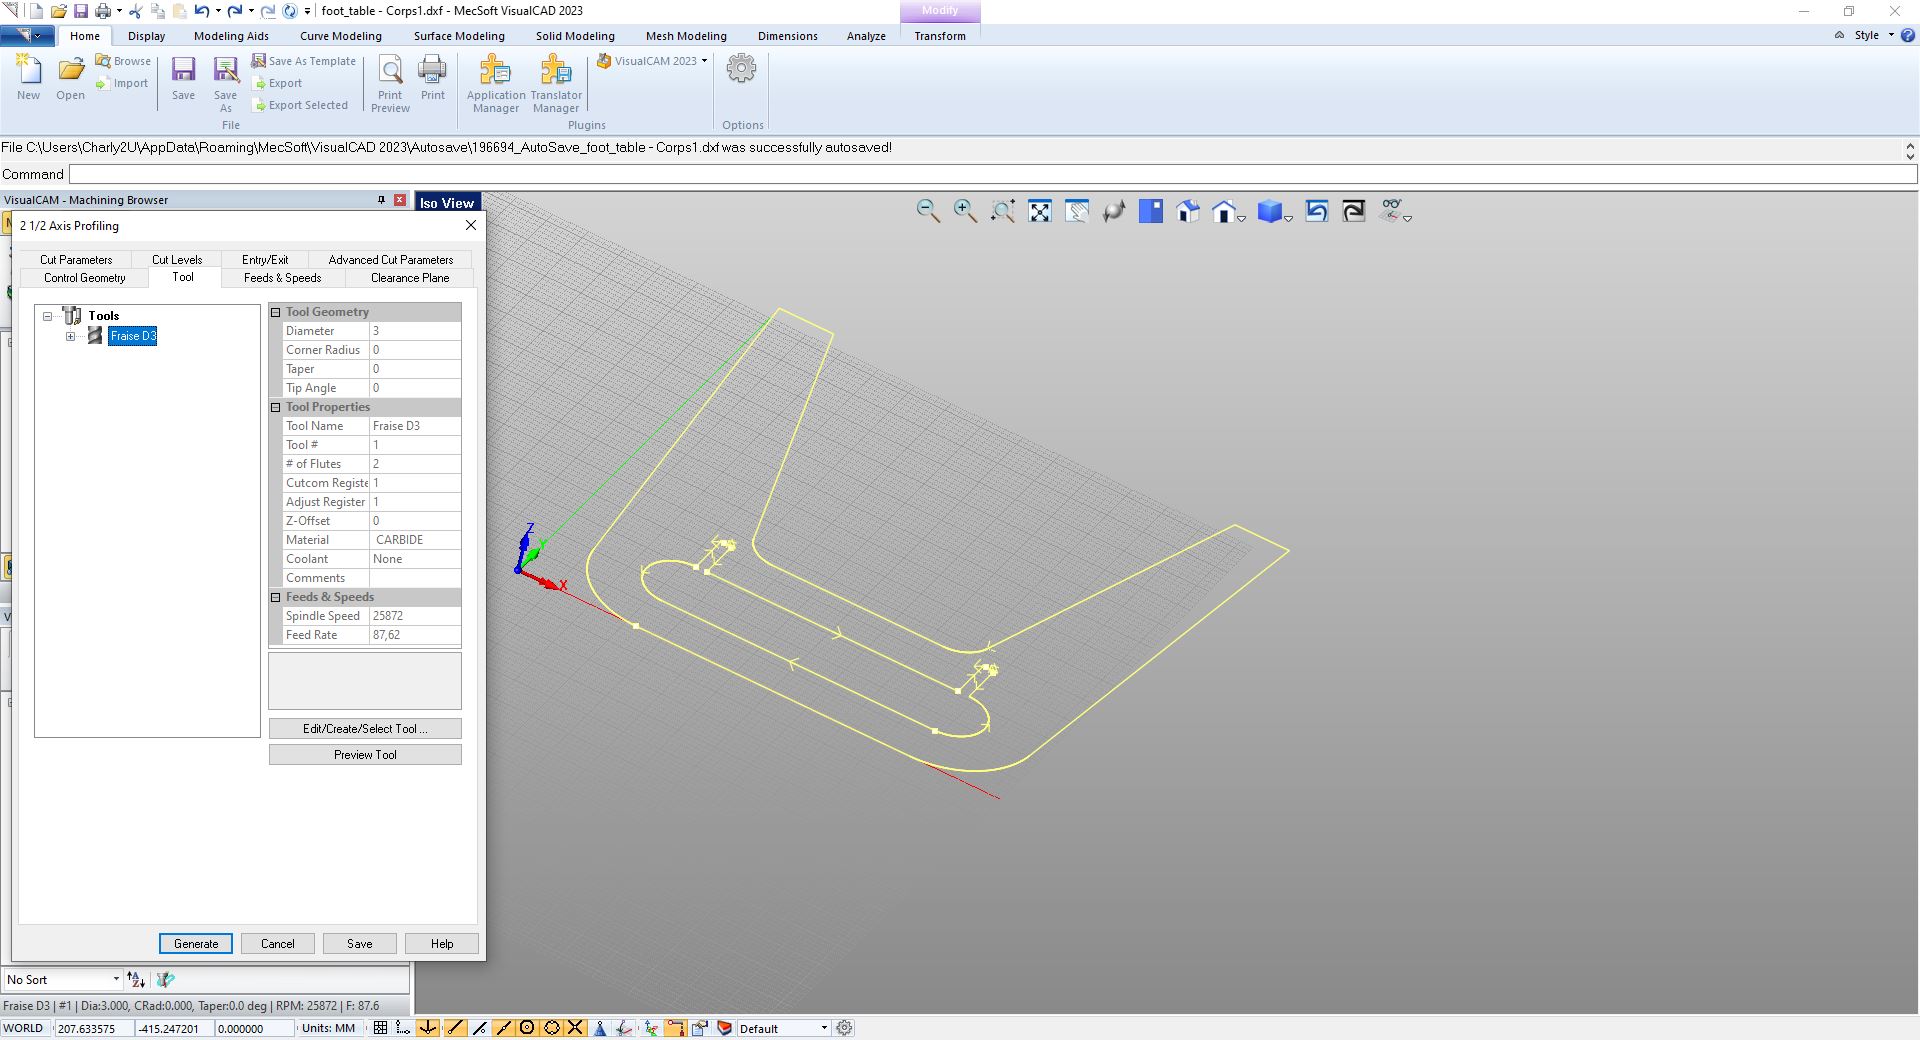The width and height of the screenshot is (1920, 1040).
Task: Open the Options gear in ribbon
Action: 741,69
